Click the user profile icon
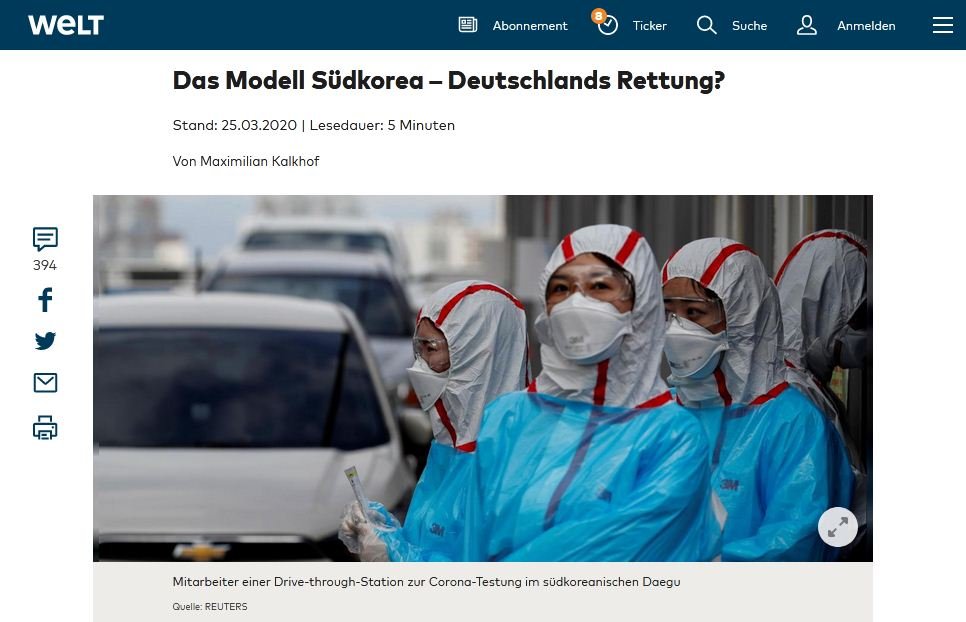This screenshot has height=622, width=966. 806,25
